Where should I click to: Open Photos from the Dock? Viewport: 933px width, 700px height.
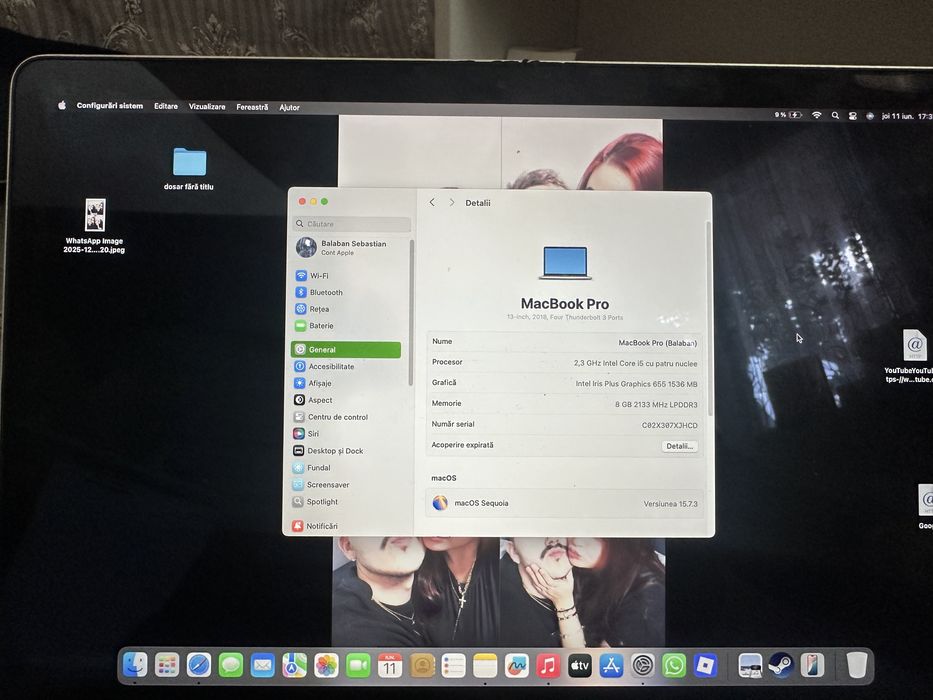pos(326,665)
